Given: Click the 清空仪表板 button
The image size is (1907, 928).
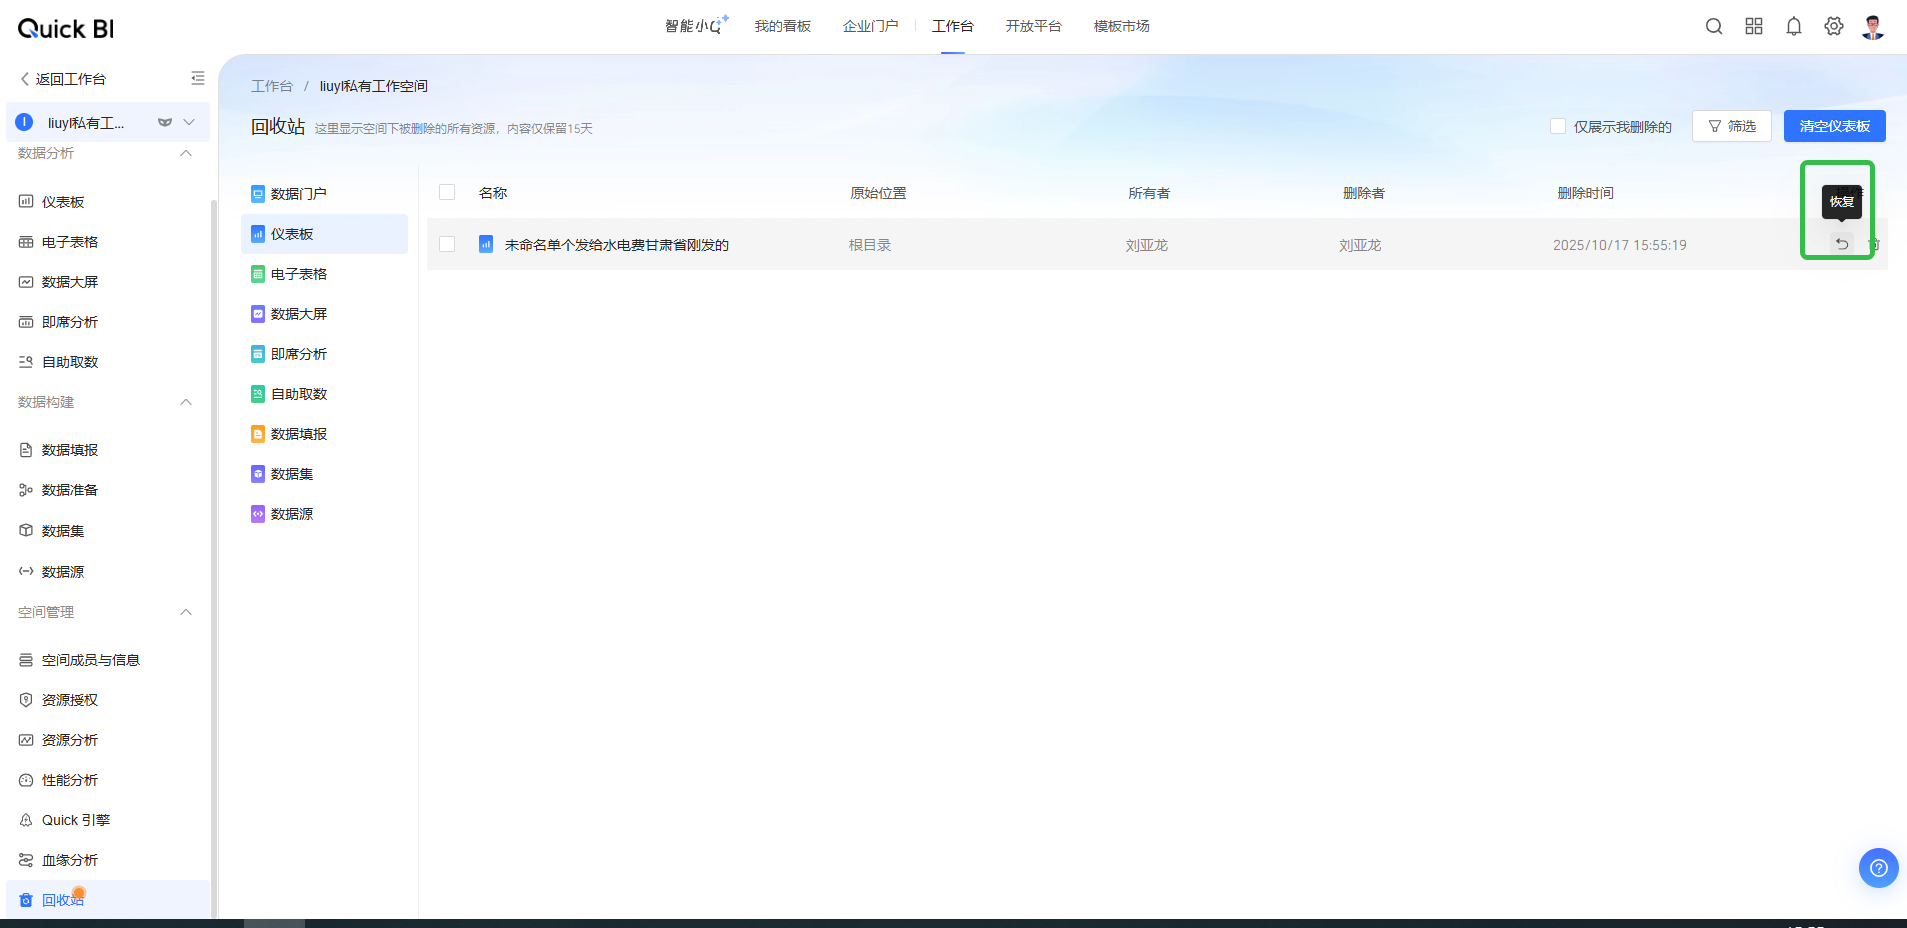Looking at the screenshot, I should tap(1834, 126).
